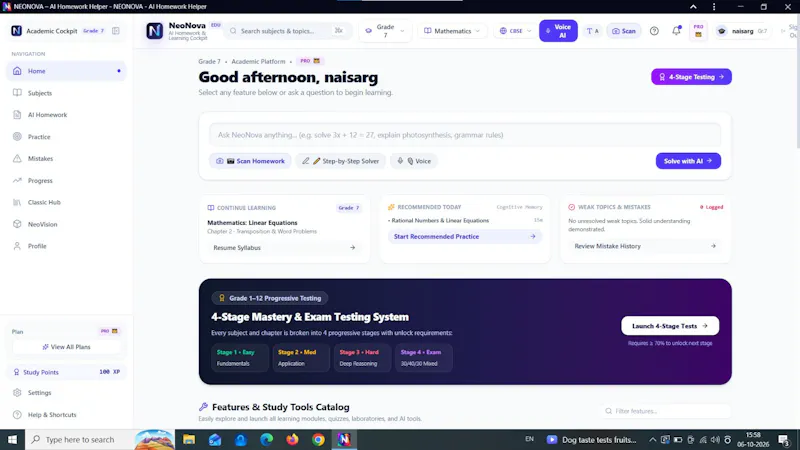Open Help & Shortcuts

[x=66, y=415]
